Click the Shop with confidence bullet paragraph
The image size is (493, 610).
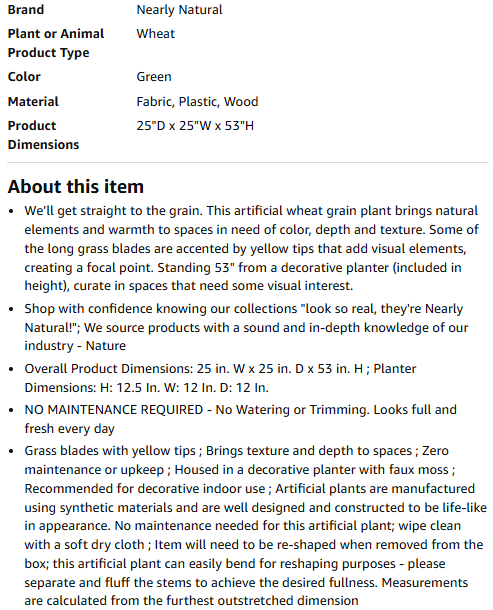pos(246,327)
